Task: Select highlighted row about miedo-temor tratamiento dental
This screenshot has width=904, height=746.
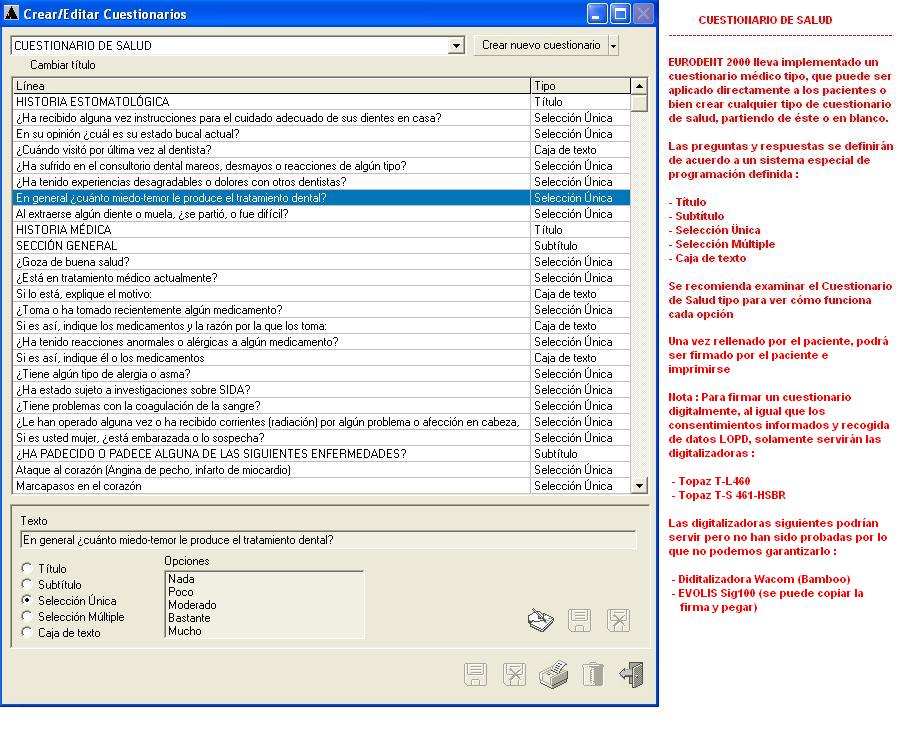Action: tap(321, 198)
